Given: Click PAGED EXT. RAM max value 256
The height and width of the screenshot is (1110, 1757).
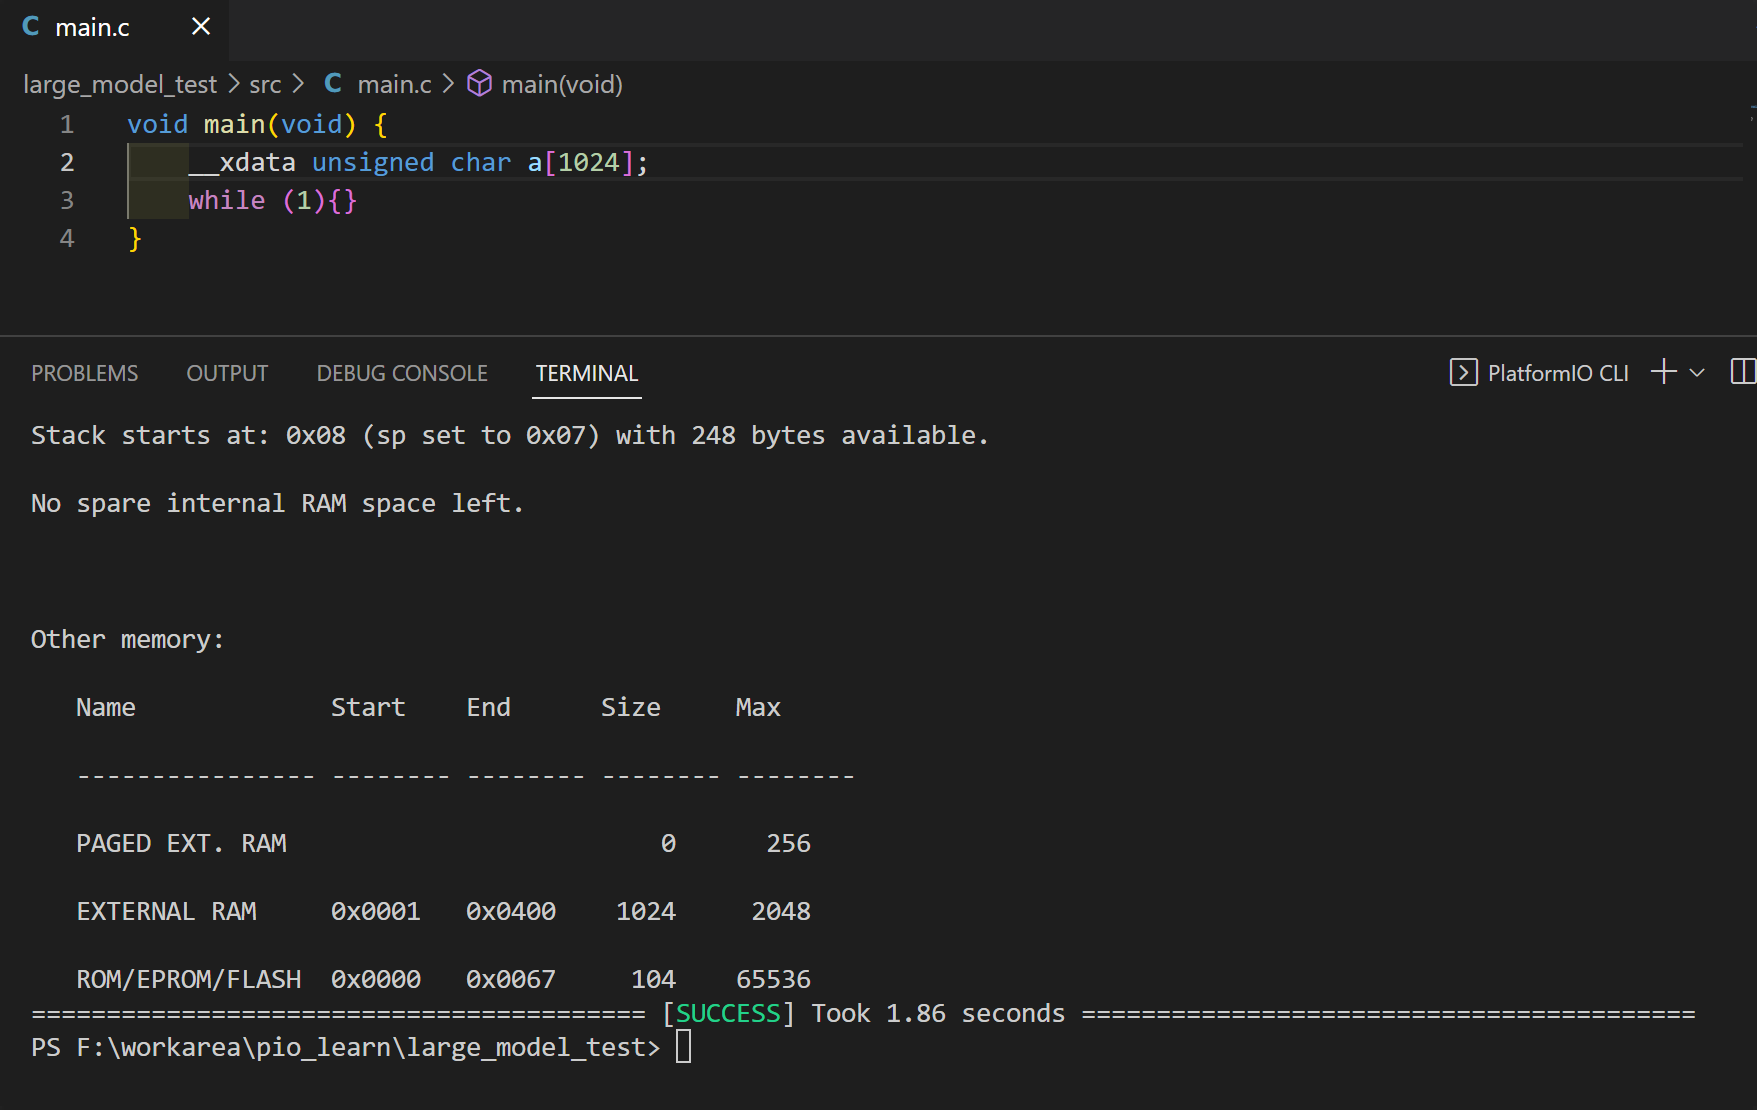Looking at the screenshot, I should point(788,843).
